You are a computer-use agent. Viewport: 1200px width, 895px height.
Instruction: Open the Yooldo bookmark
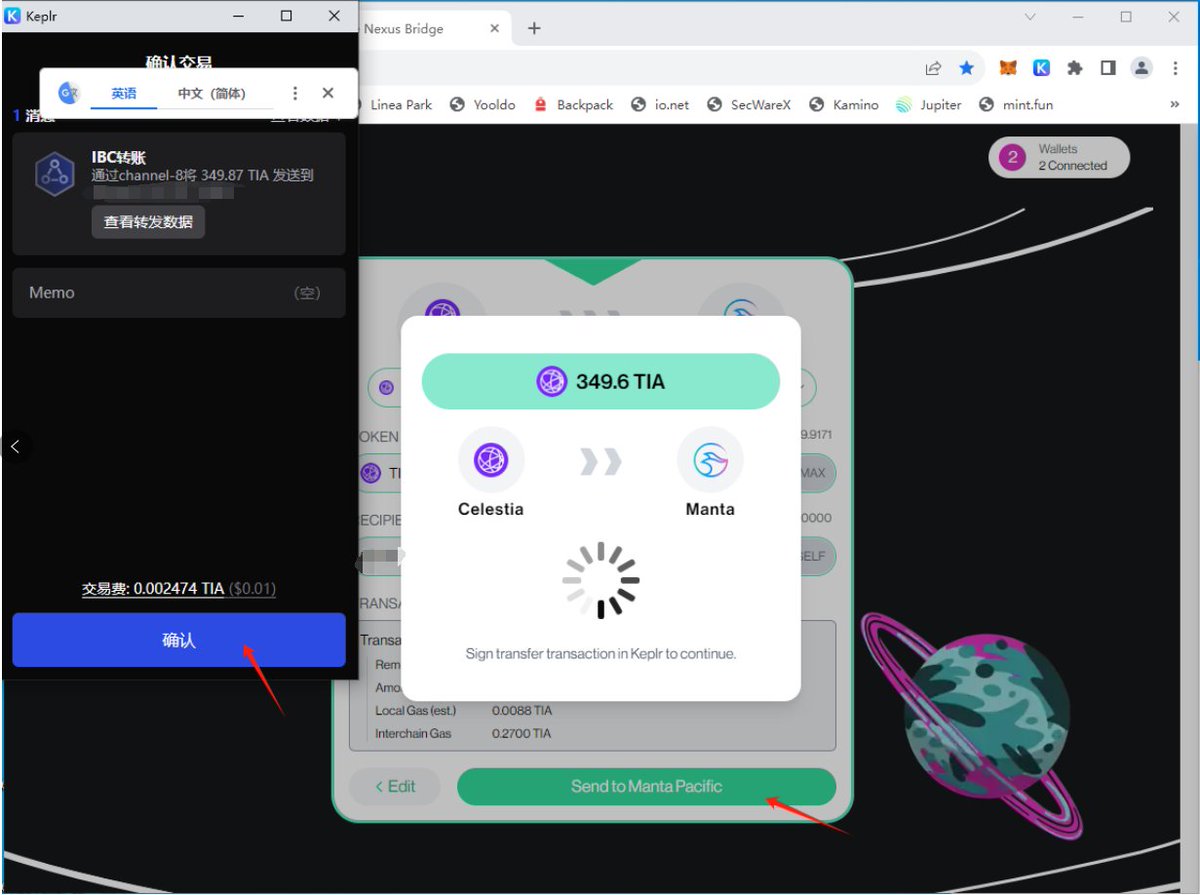(482, 104)
